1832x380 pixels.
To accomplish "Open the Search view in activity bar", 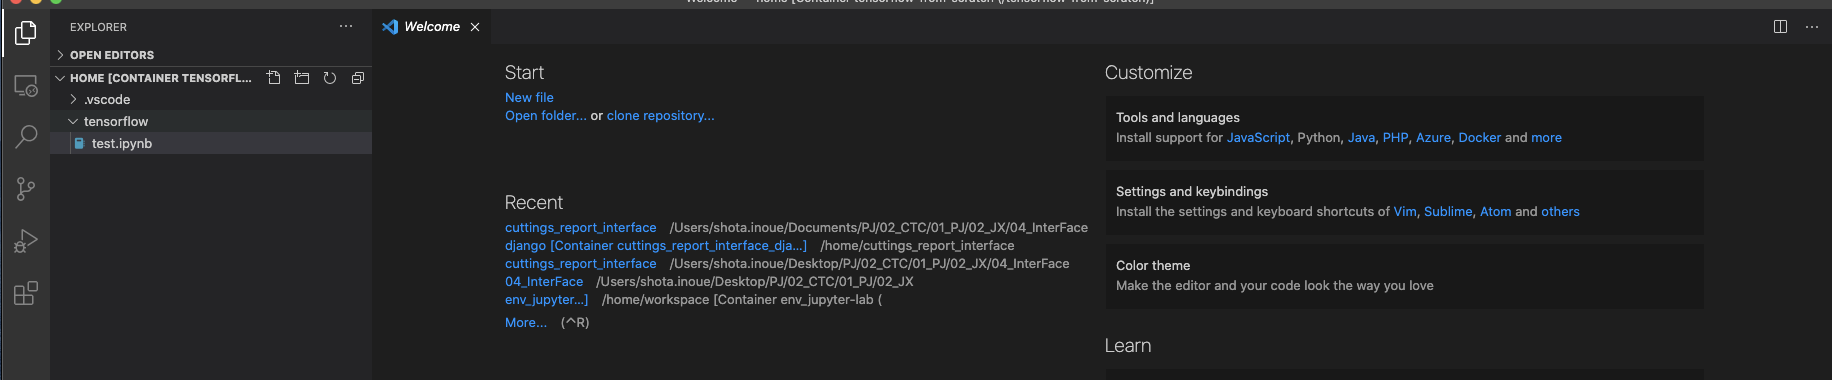I will tap(26, 137).
